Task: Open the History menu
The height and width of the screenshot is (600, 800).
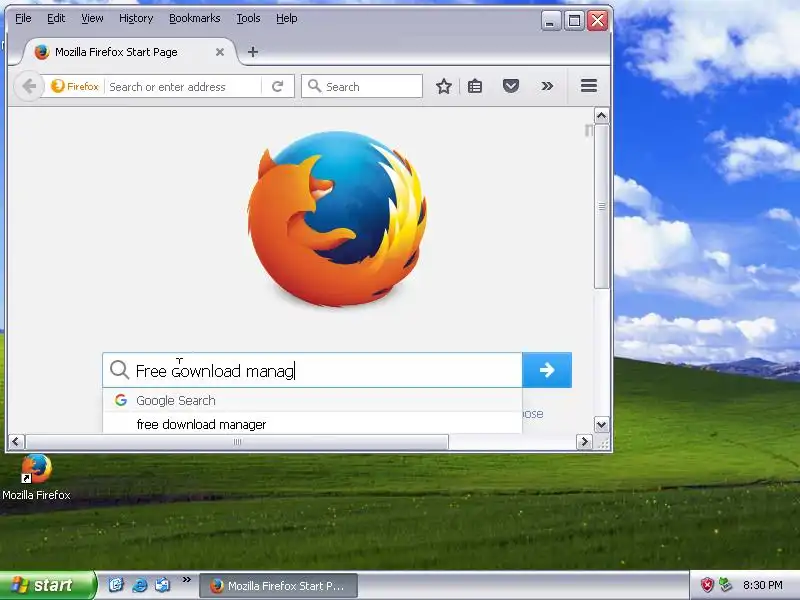Action: (136, 18)
